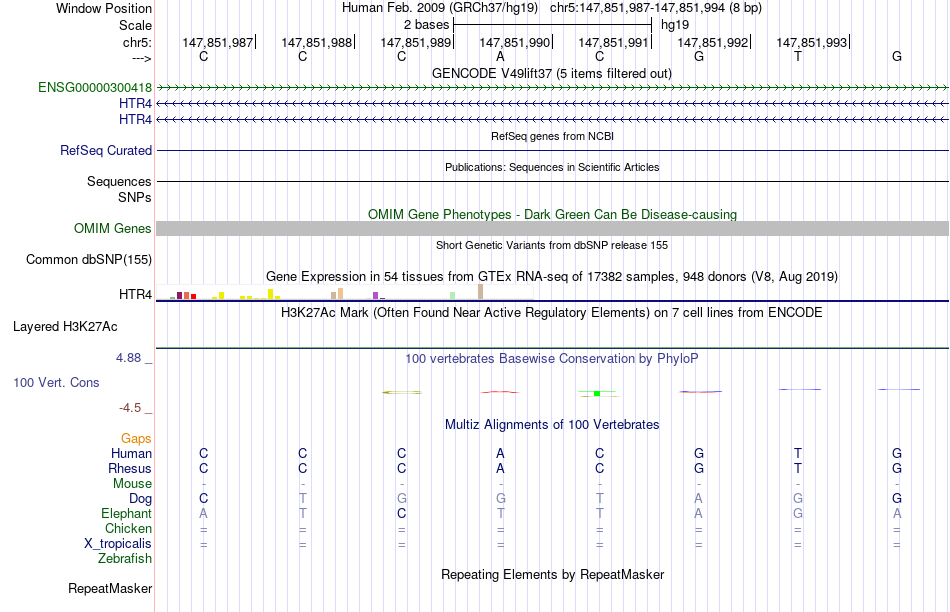Click the hg19 scale label
Viewport: 950px width, 612px height.
pos(675,25)
